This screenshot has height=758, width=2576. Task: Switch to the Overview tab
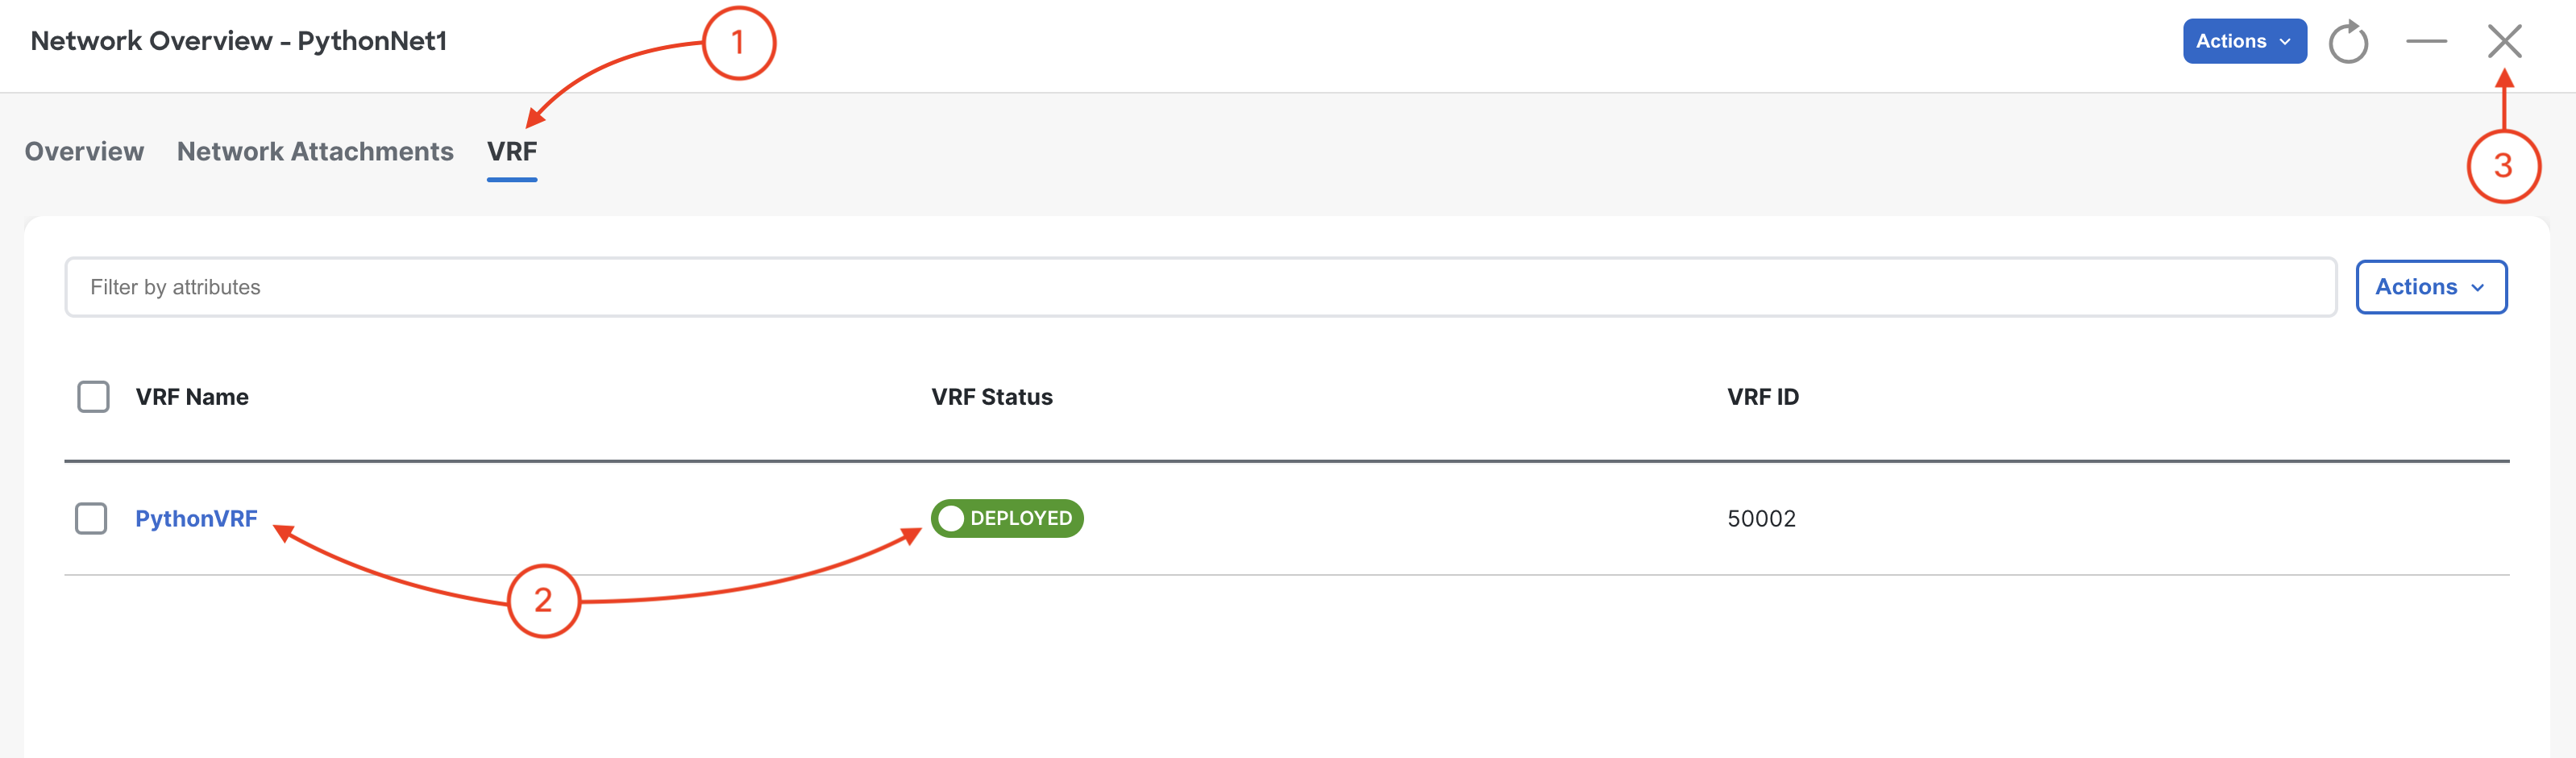(x=84, y=151)
